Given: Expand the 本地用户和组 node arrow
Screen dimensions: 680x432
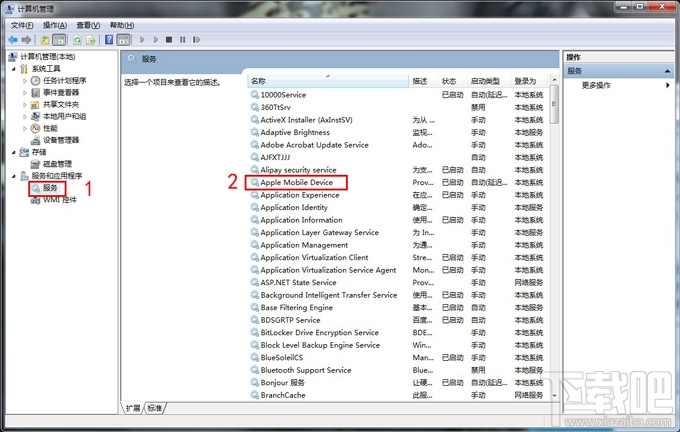Looking at the screenshot, I should [25, 117].
